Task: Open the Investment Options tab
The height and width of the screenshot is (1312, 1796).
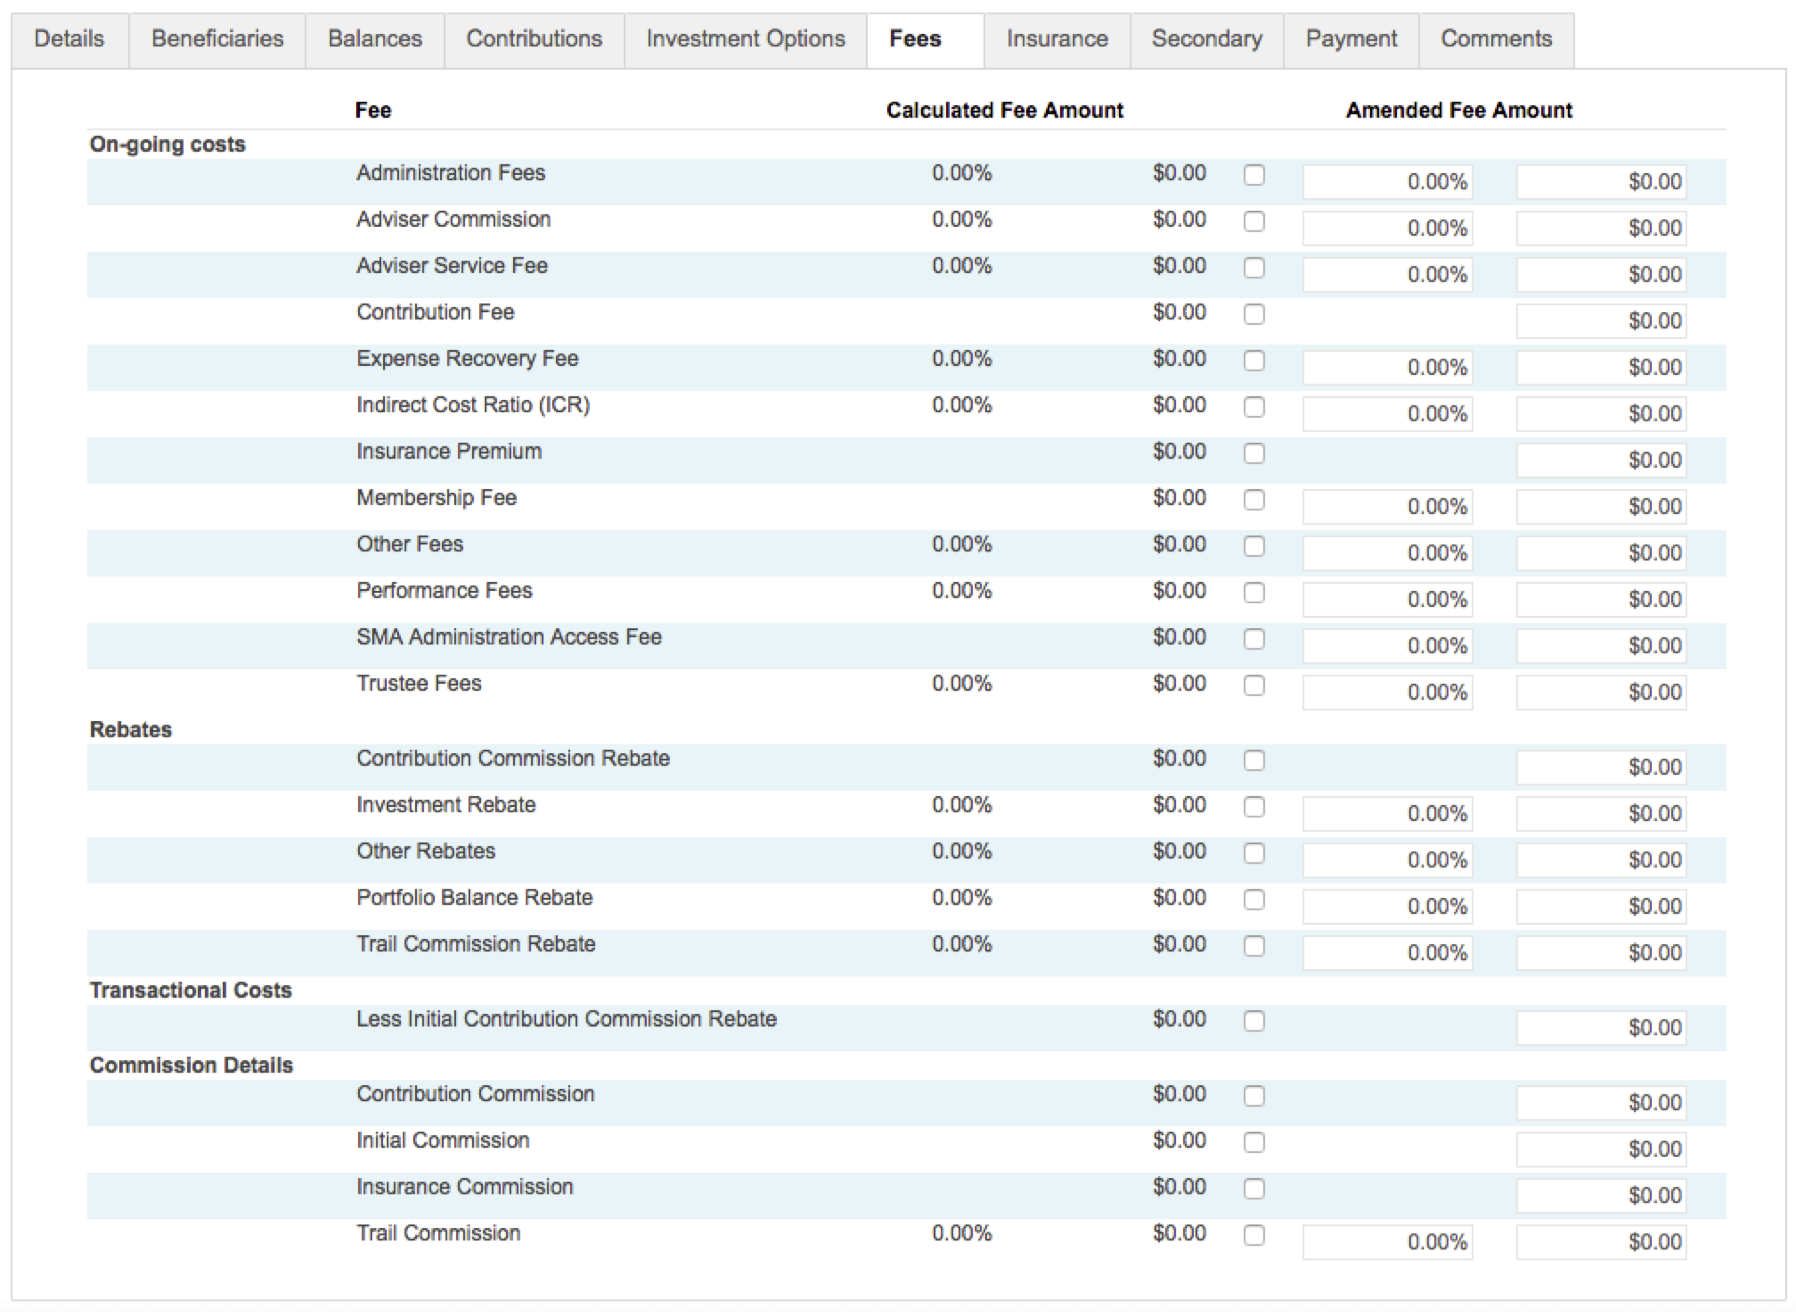Action: tap(745, 40)
